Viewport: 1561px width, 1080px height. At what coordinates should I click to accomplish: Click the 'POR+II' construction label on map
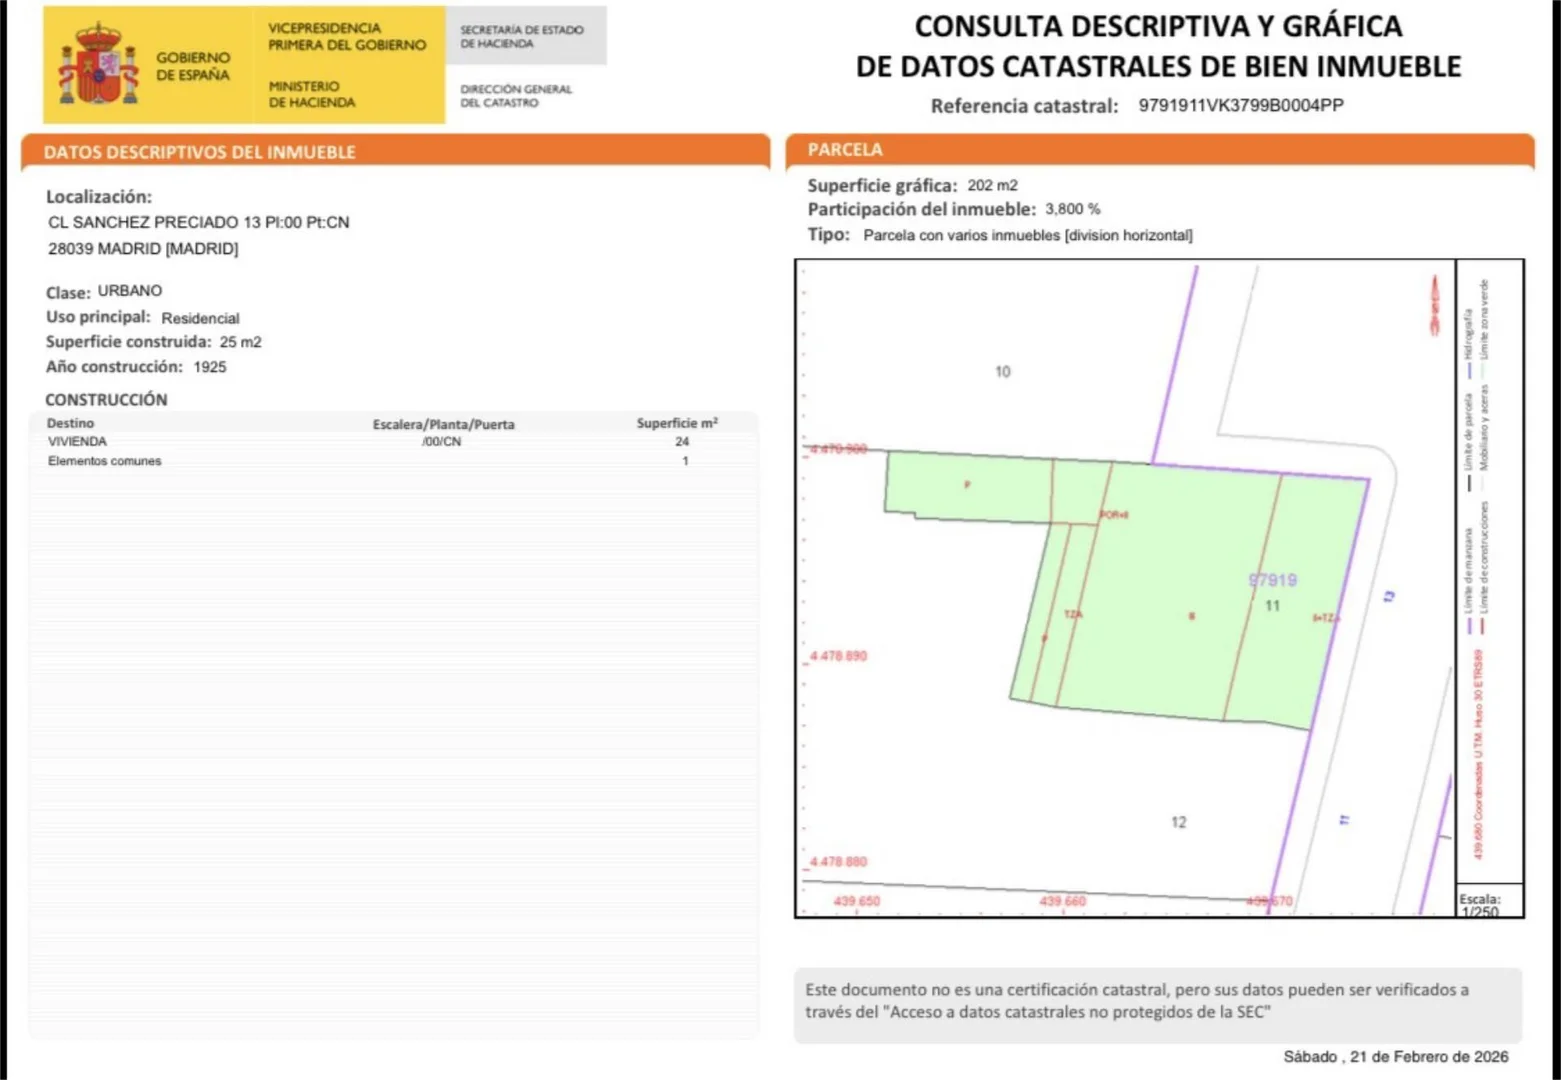pos(1114,515)
